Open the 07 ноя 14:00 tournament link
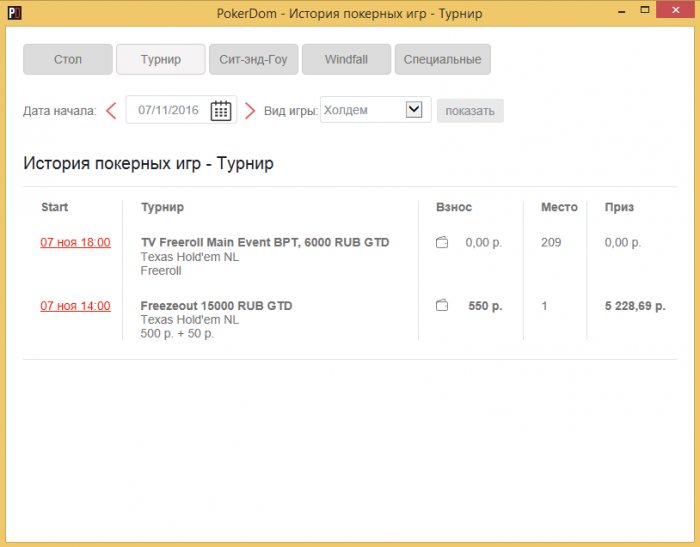 [75, 306]
